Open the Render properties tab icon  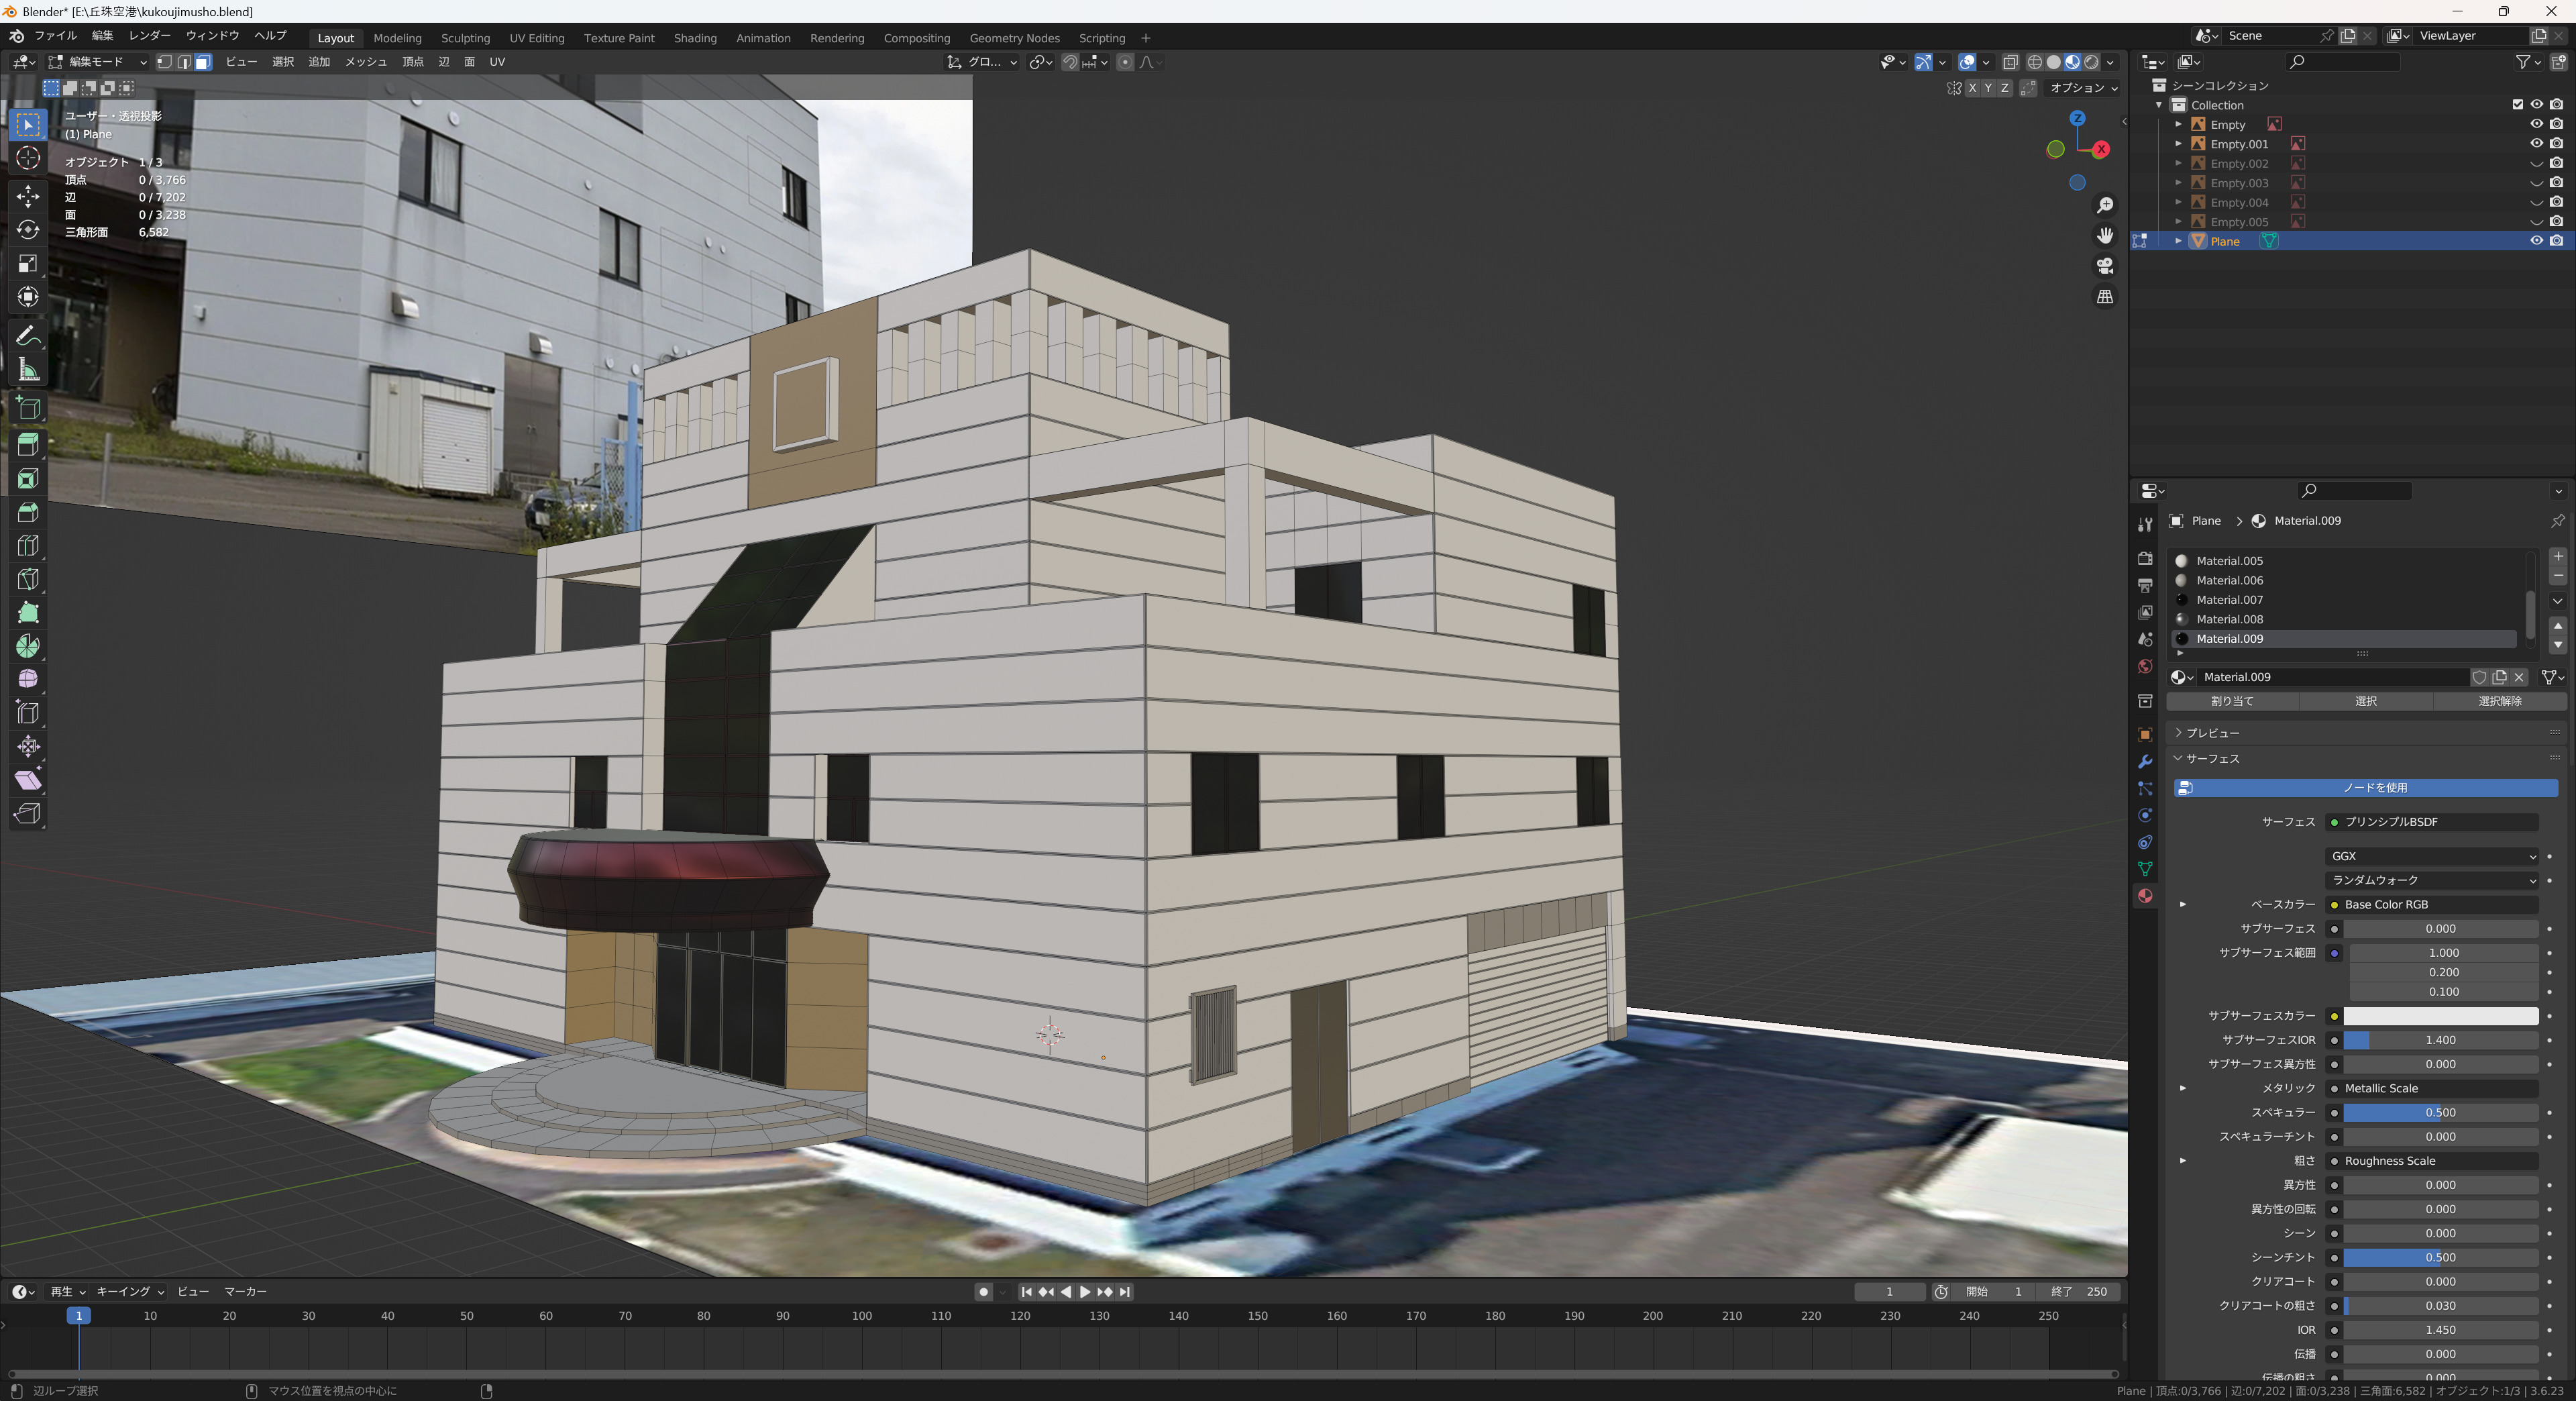2145,558
